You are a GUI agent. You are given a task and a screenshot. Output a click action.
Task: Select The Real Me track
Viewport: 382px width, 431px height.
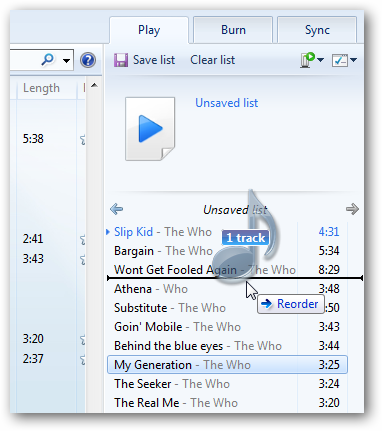pos(227,403)
